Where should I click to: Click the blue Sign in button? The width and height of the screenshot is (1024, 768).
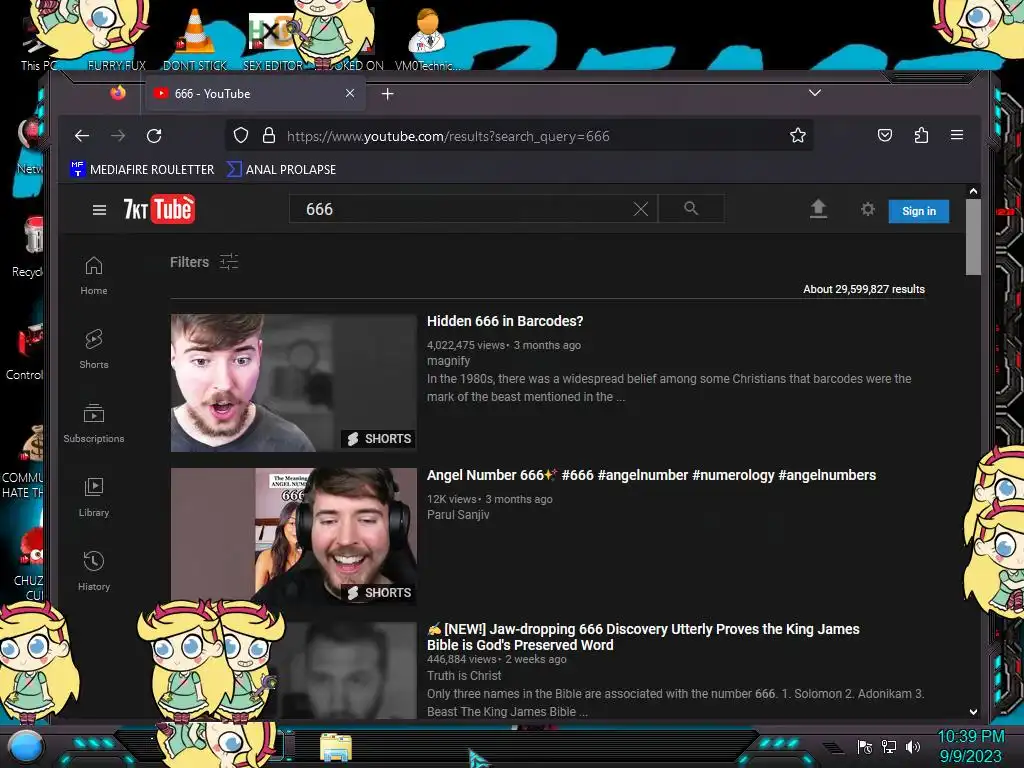click(x=918, y=211)
